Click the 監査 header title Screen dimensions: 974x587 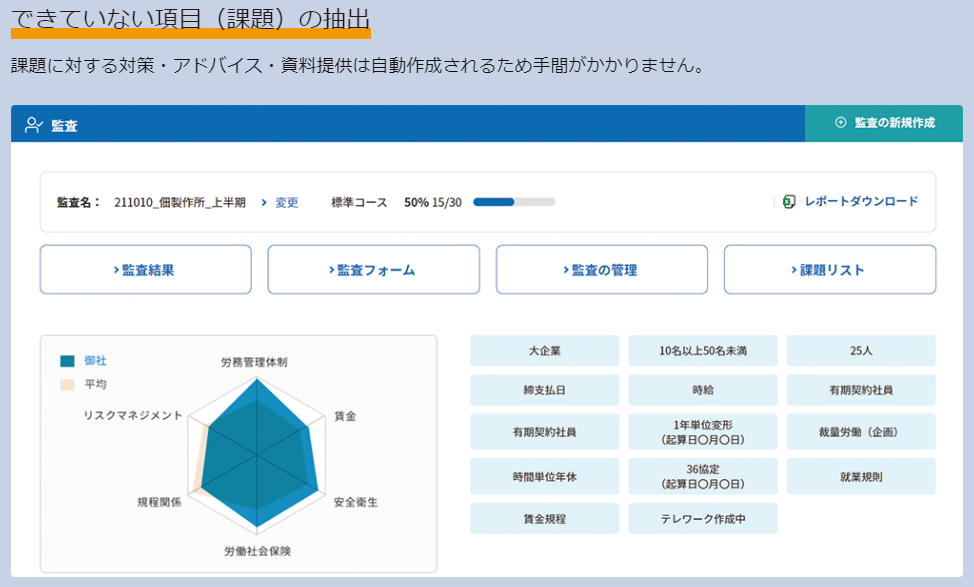(64, 125)
